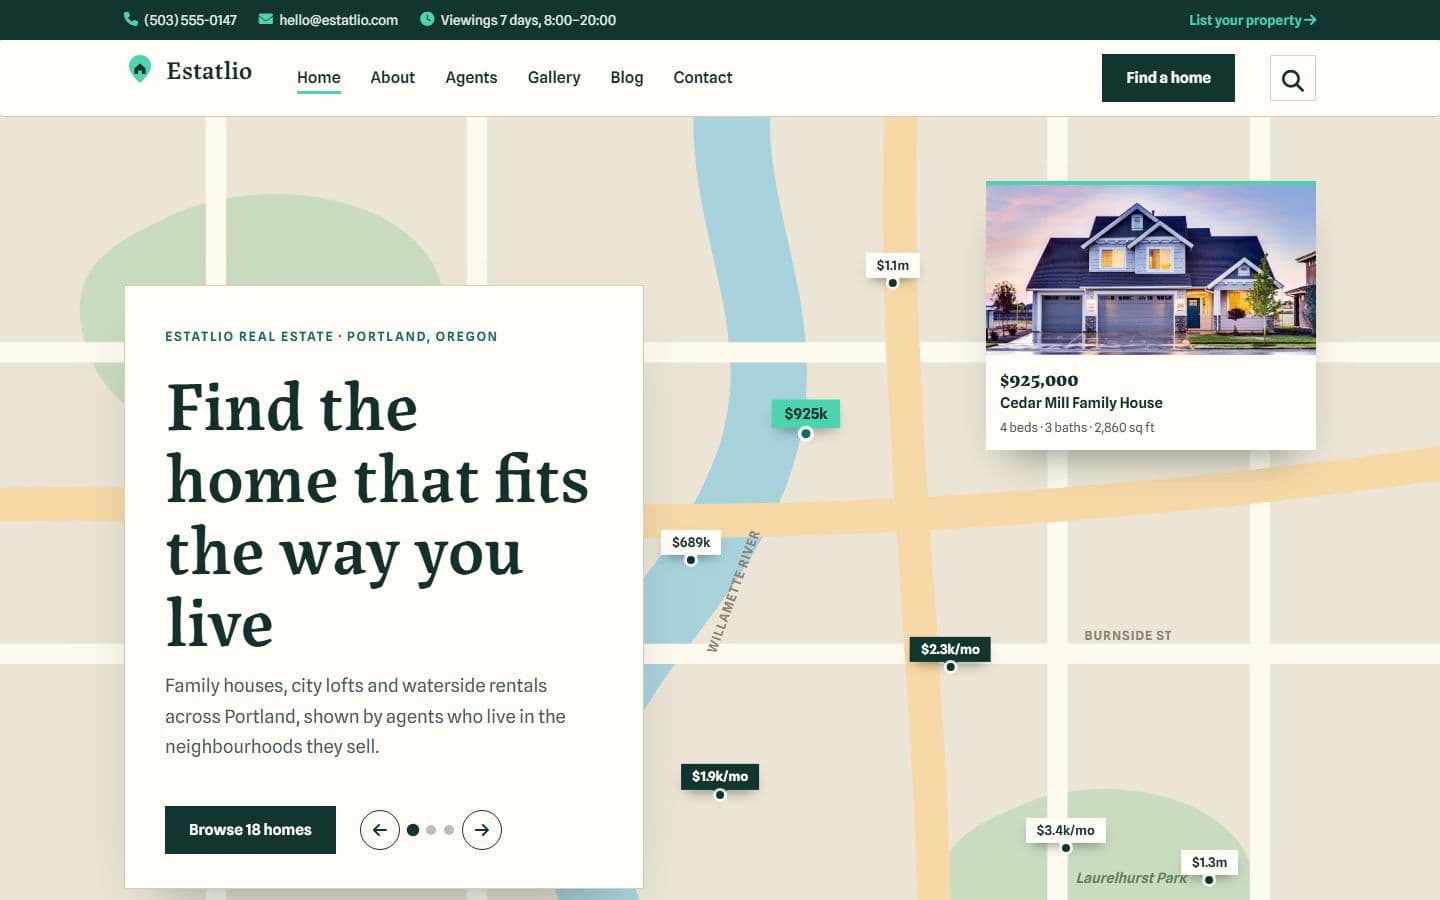Image resolution: width=1440 pixels, height=900 pixels.
Task: Open search with the magnifier icon
Action: [1292, 78]
